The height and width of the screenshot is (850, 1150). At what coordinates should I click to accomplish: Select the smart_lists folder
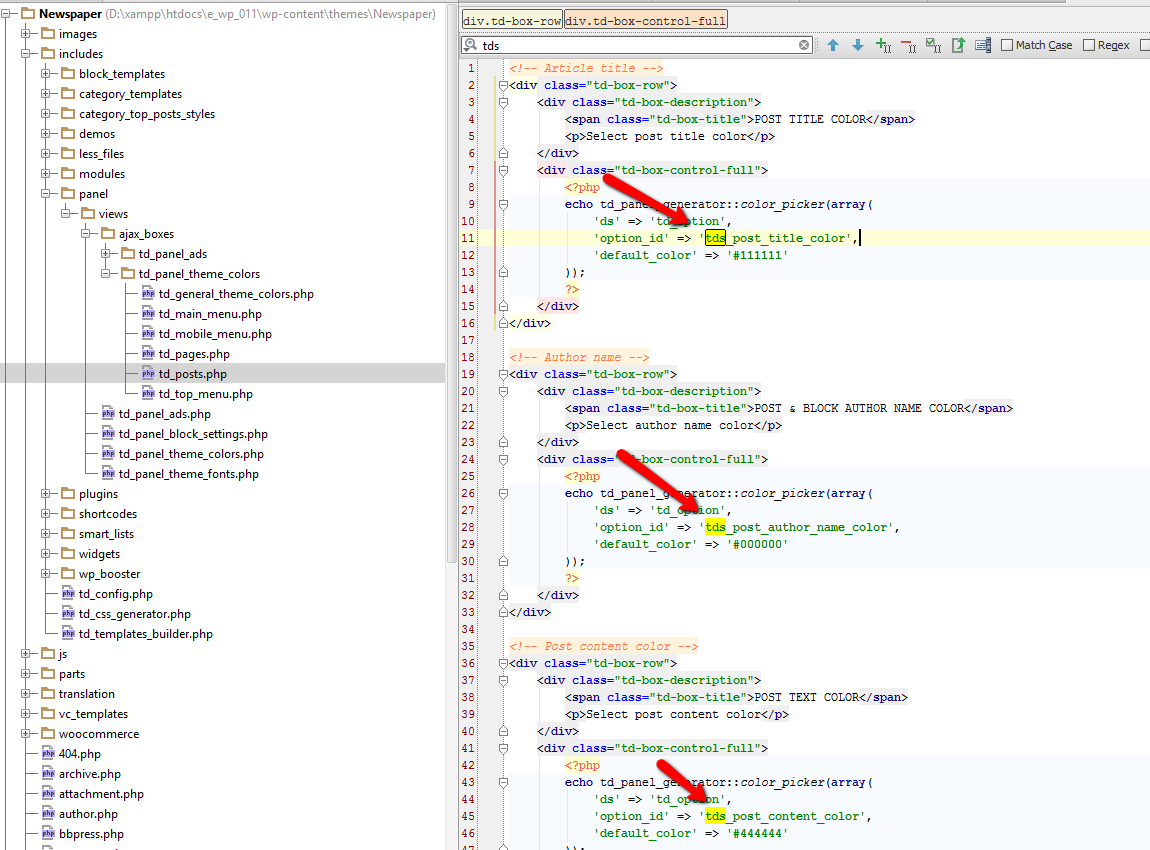click(x=106, y=534)
